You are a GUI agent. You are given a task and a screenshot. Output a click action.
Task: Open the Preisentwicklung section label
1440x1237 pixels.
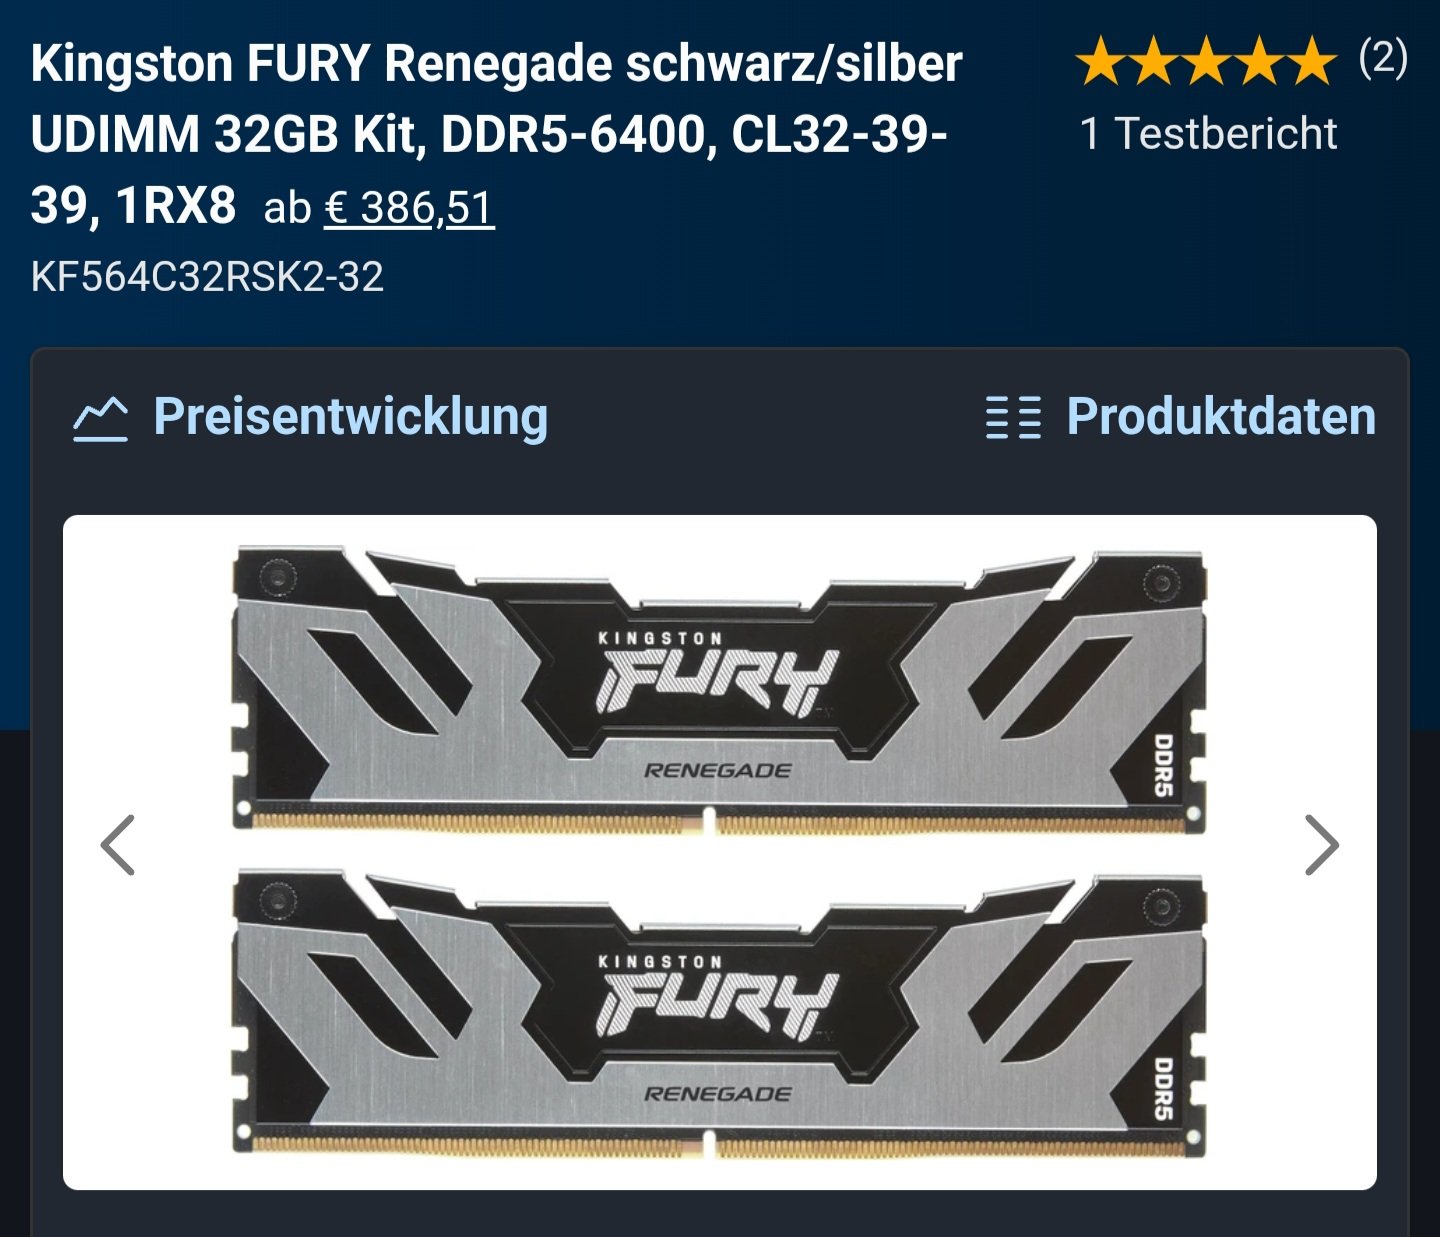(350, 417)
